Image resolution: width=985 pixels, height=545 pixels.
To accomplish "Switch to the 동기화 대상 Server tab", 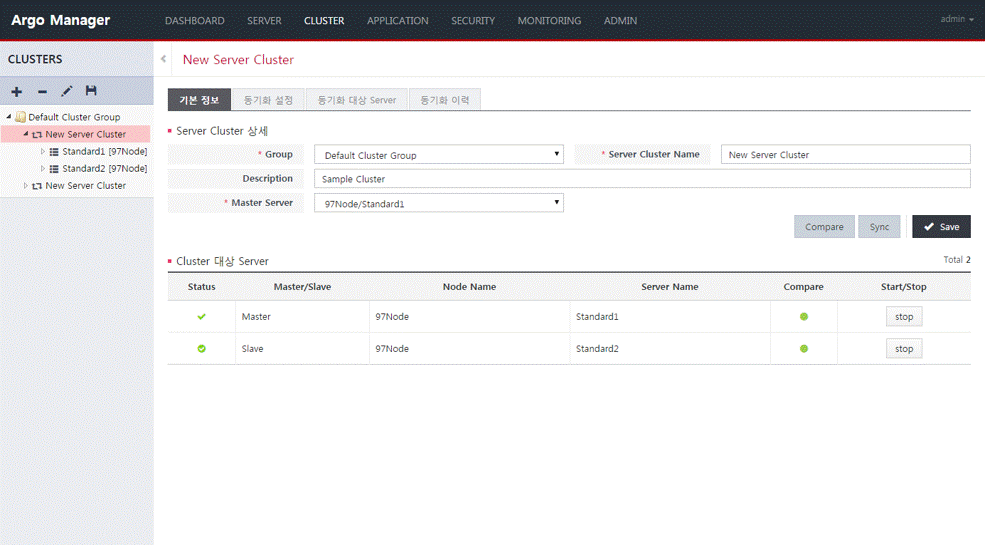I will pyautogui.click(x=356, y=100).
